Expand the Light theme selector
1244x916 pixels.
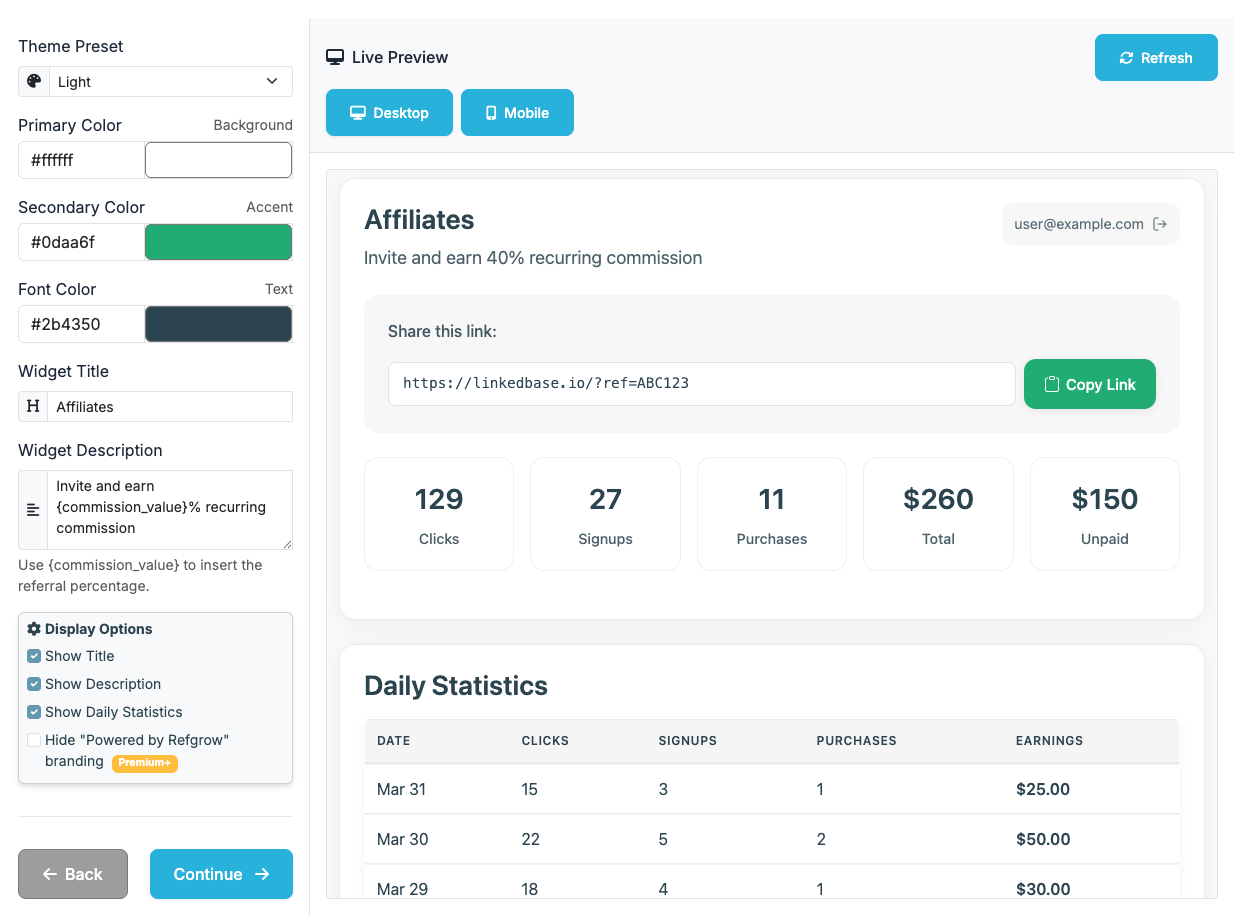[170, 81]
